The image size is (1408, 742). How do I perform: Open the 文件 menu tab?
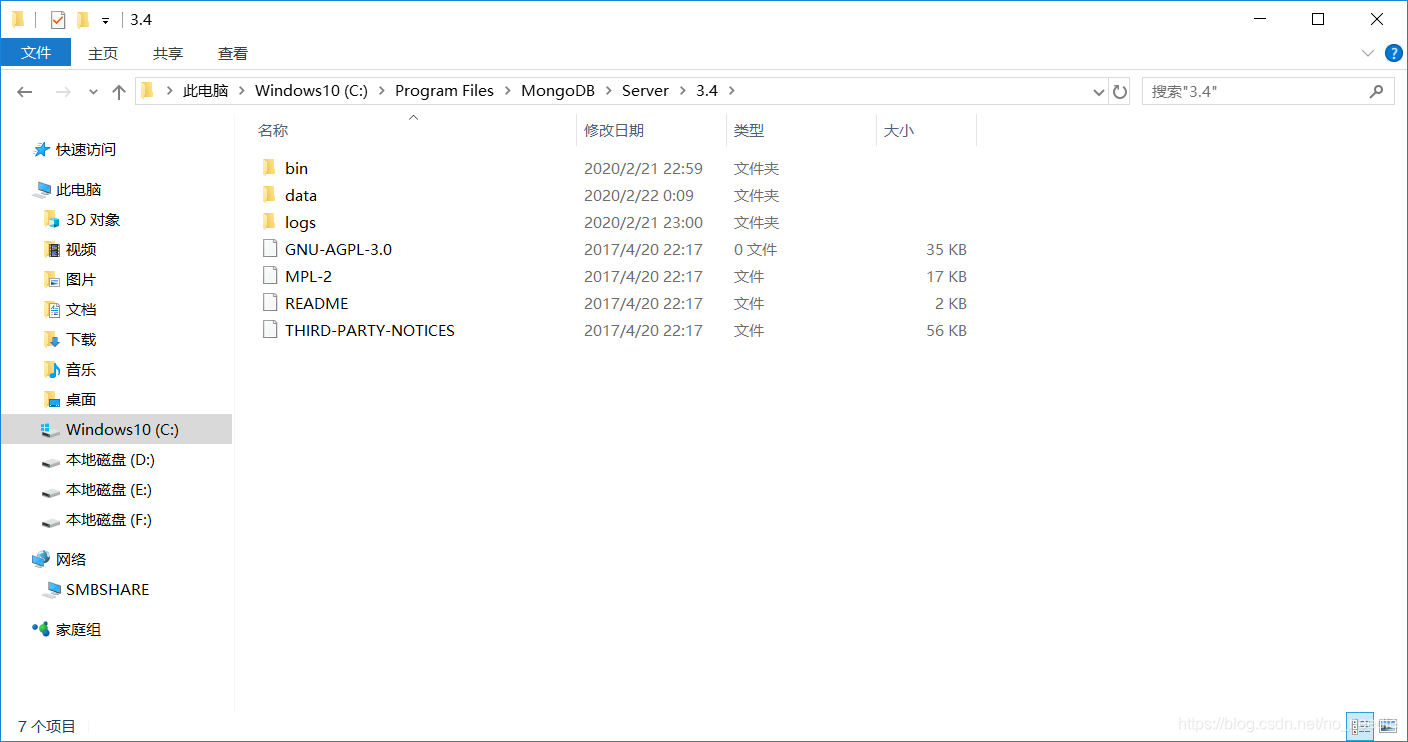[36, 53]
